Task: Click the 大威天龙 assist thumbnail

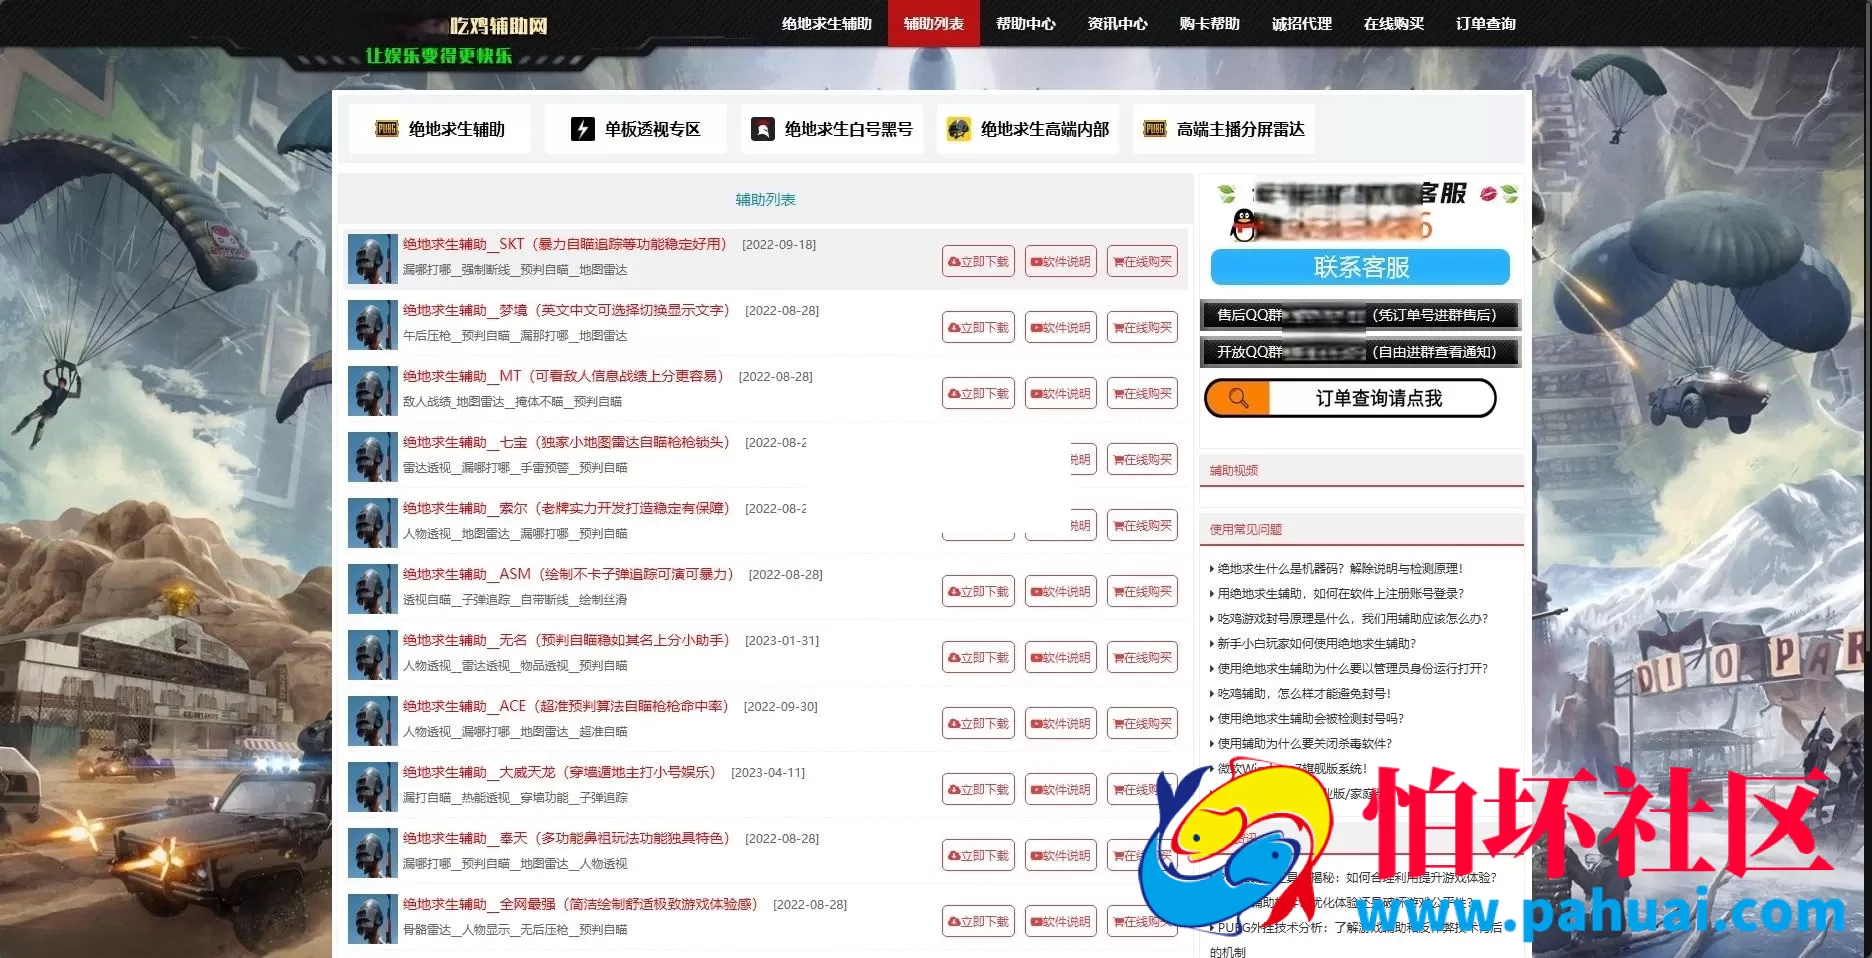Action: (371, 786)
